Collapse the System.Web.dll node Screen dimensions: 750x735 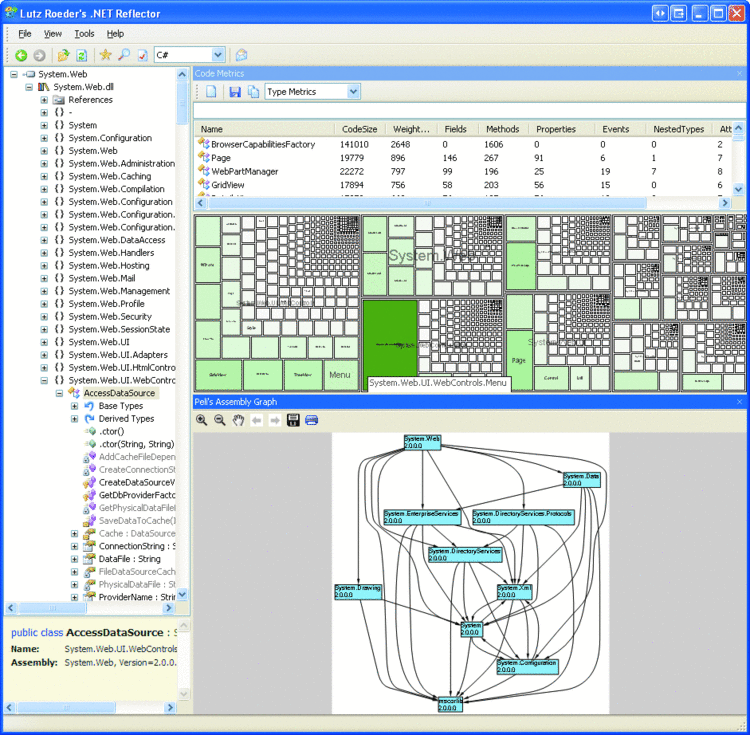point(29,87)
